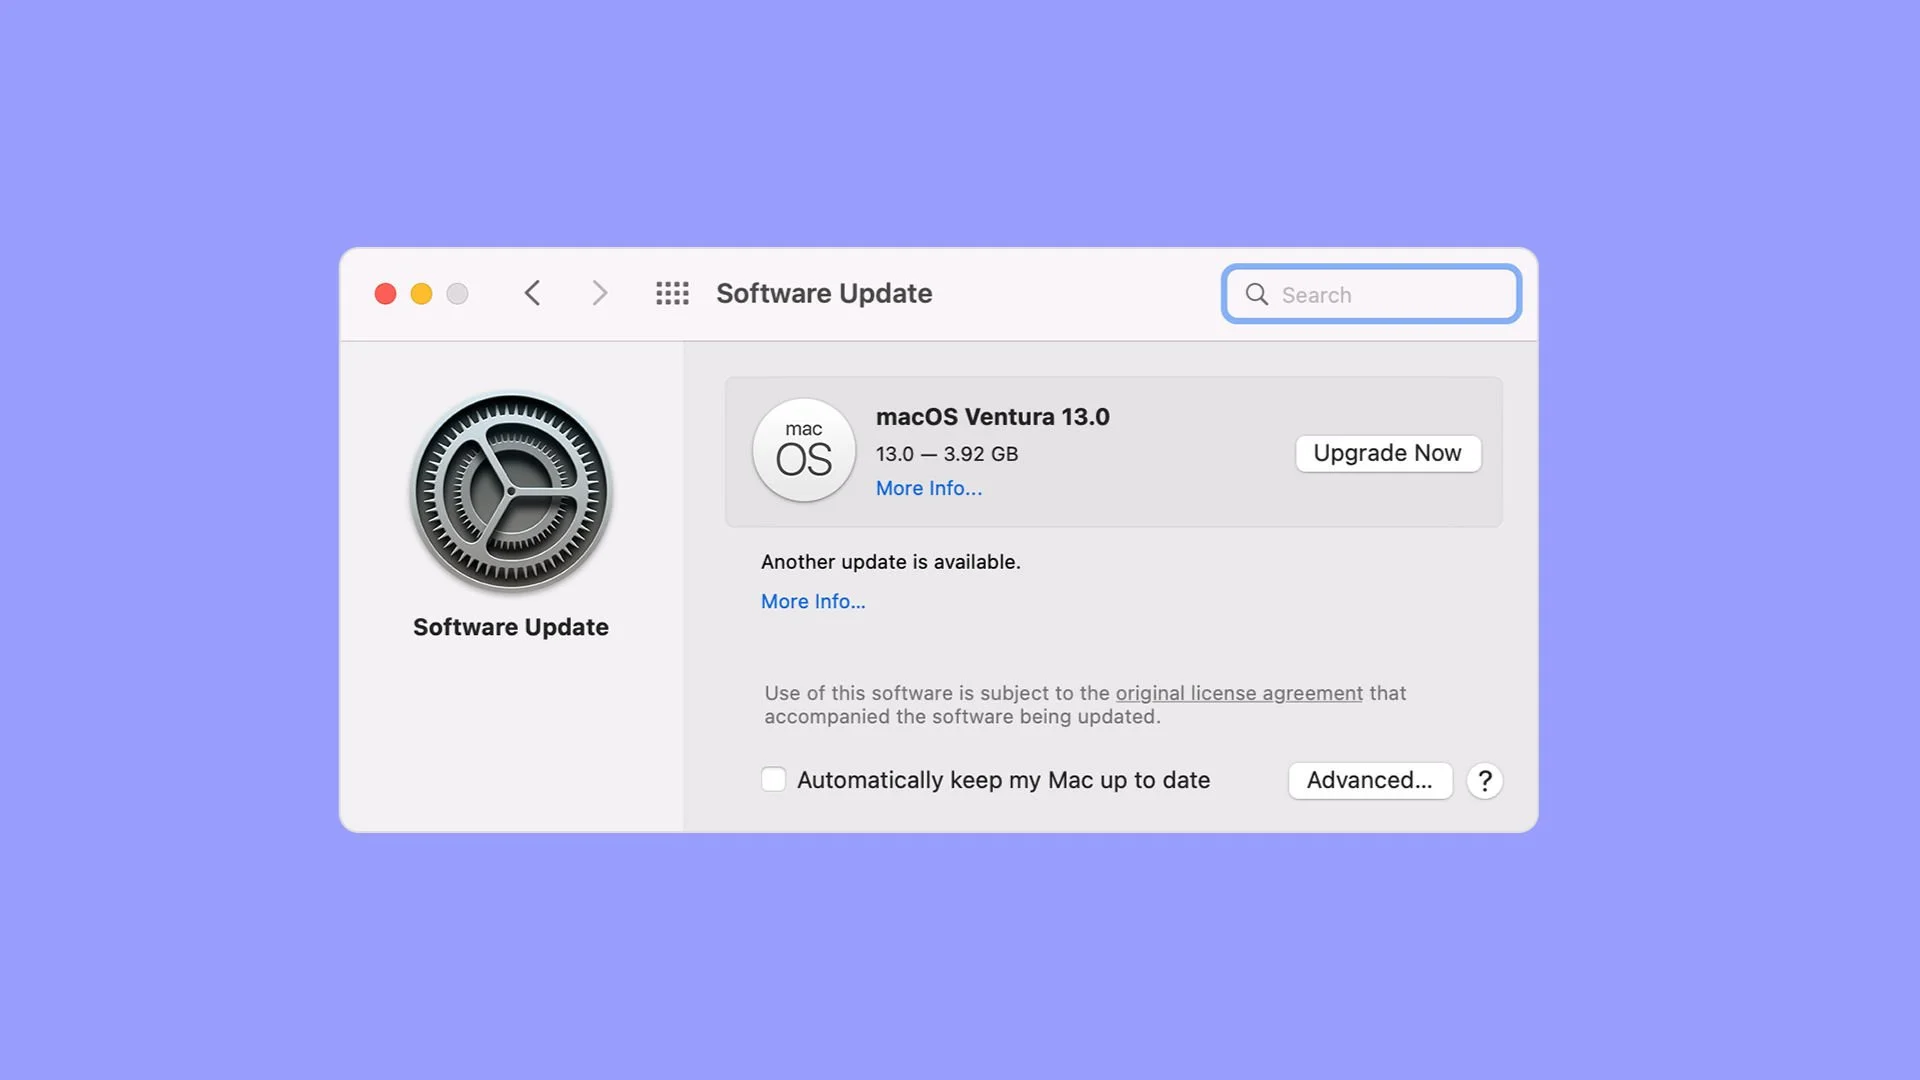The image size is (1920, 1080).
Task: Click the back navigation arrow
Action: (x=532, y=293)
